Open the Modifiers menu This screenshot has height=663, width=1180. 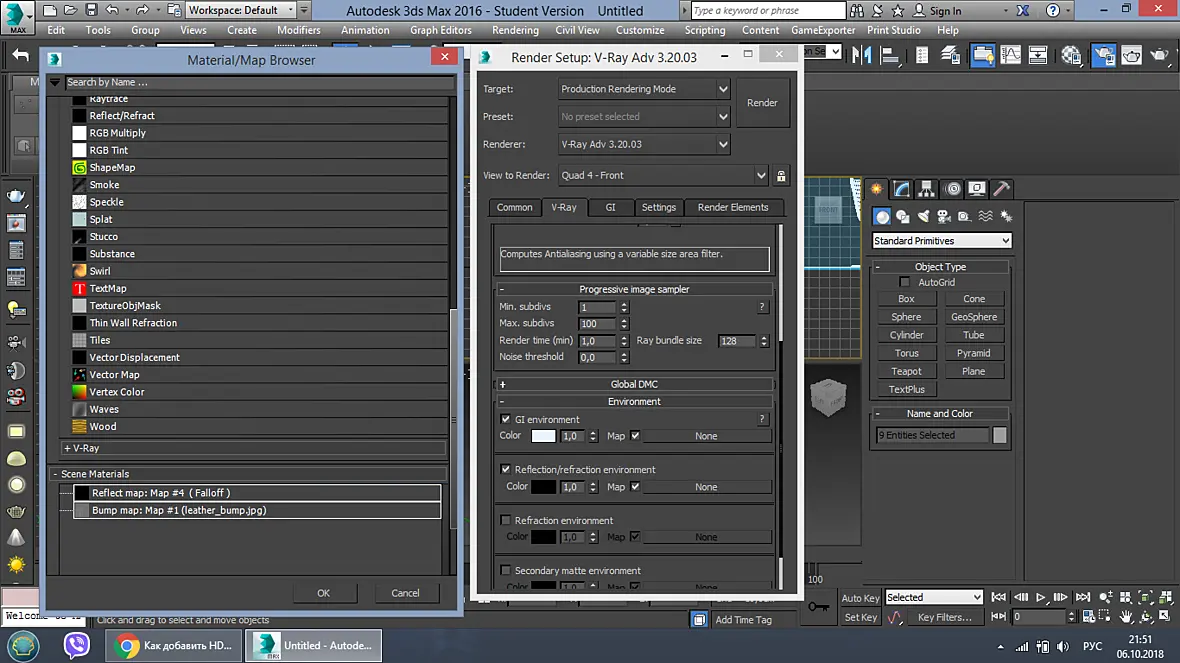coord(299,30)
